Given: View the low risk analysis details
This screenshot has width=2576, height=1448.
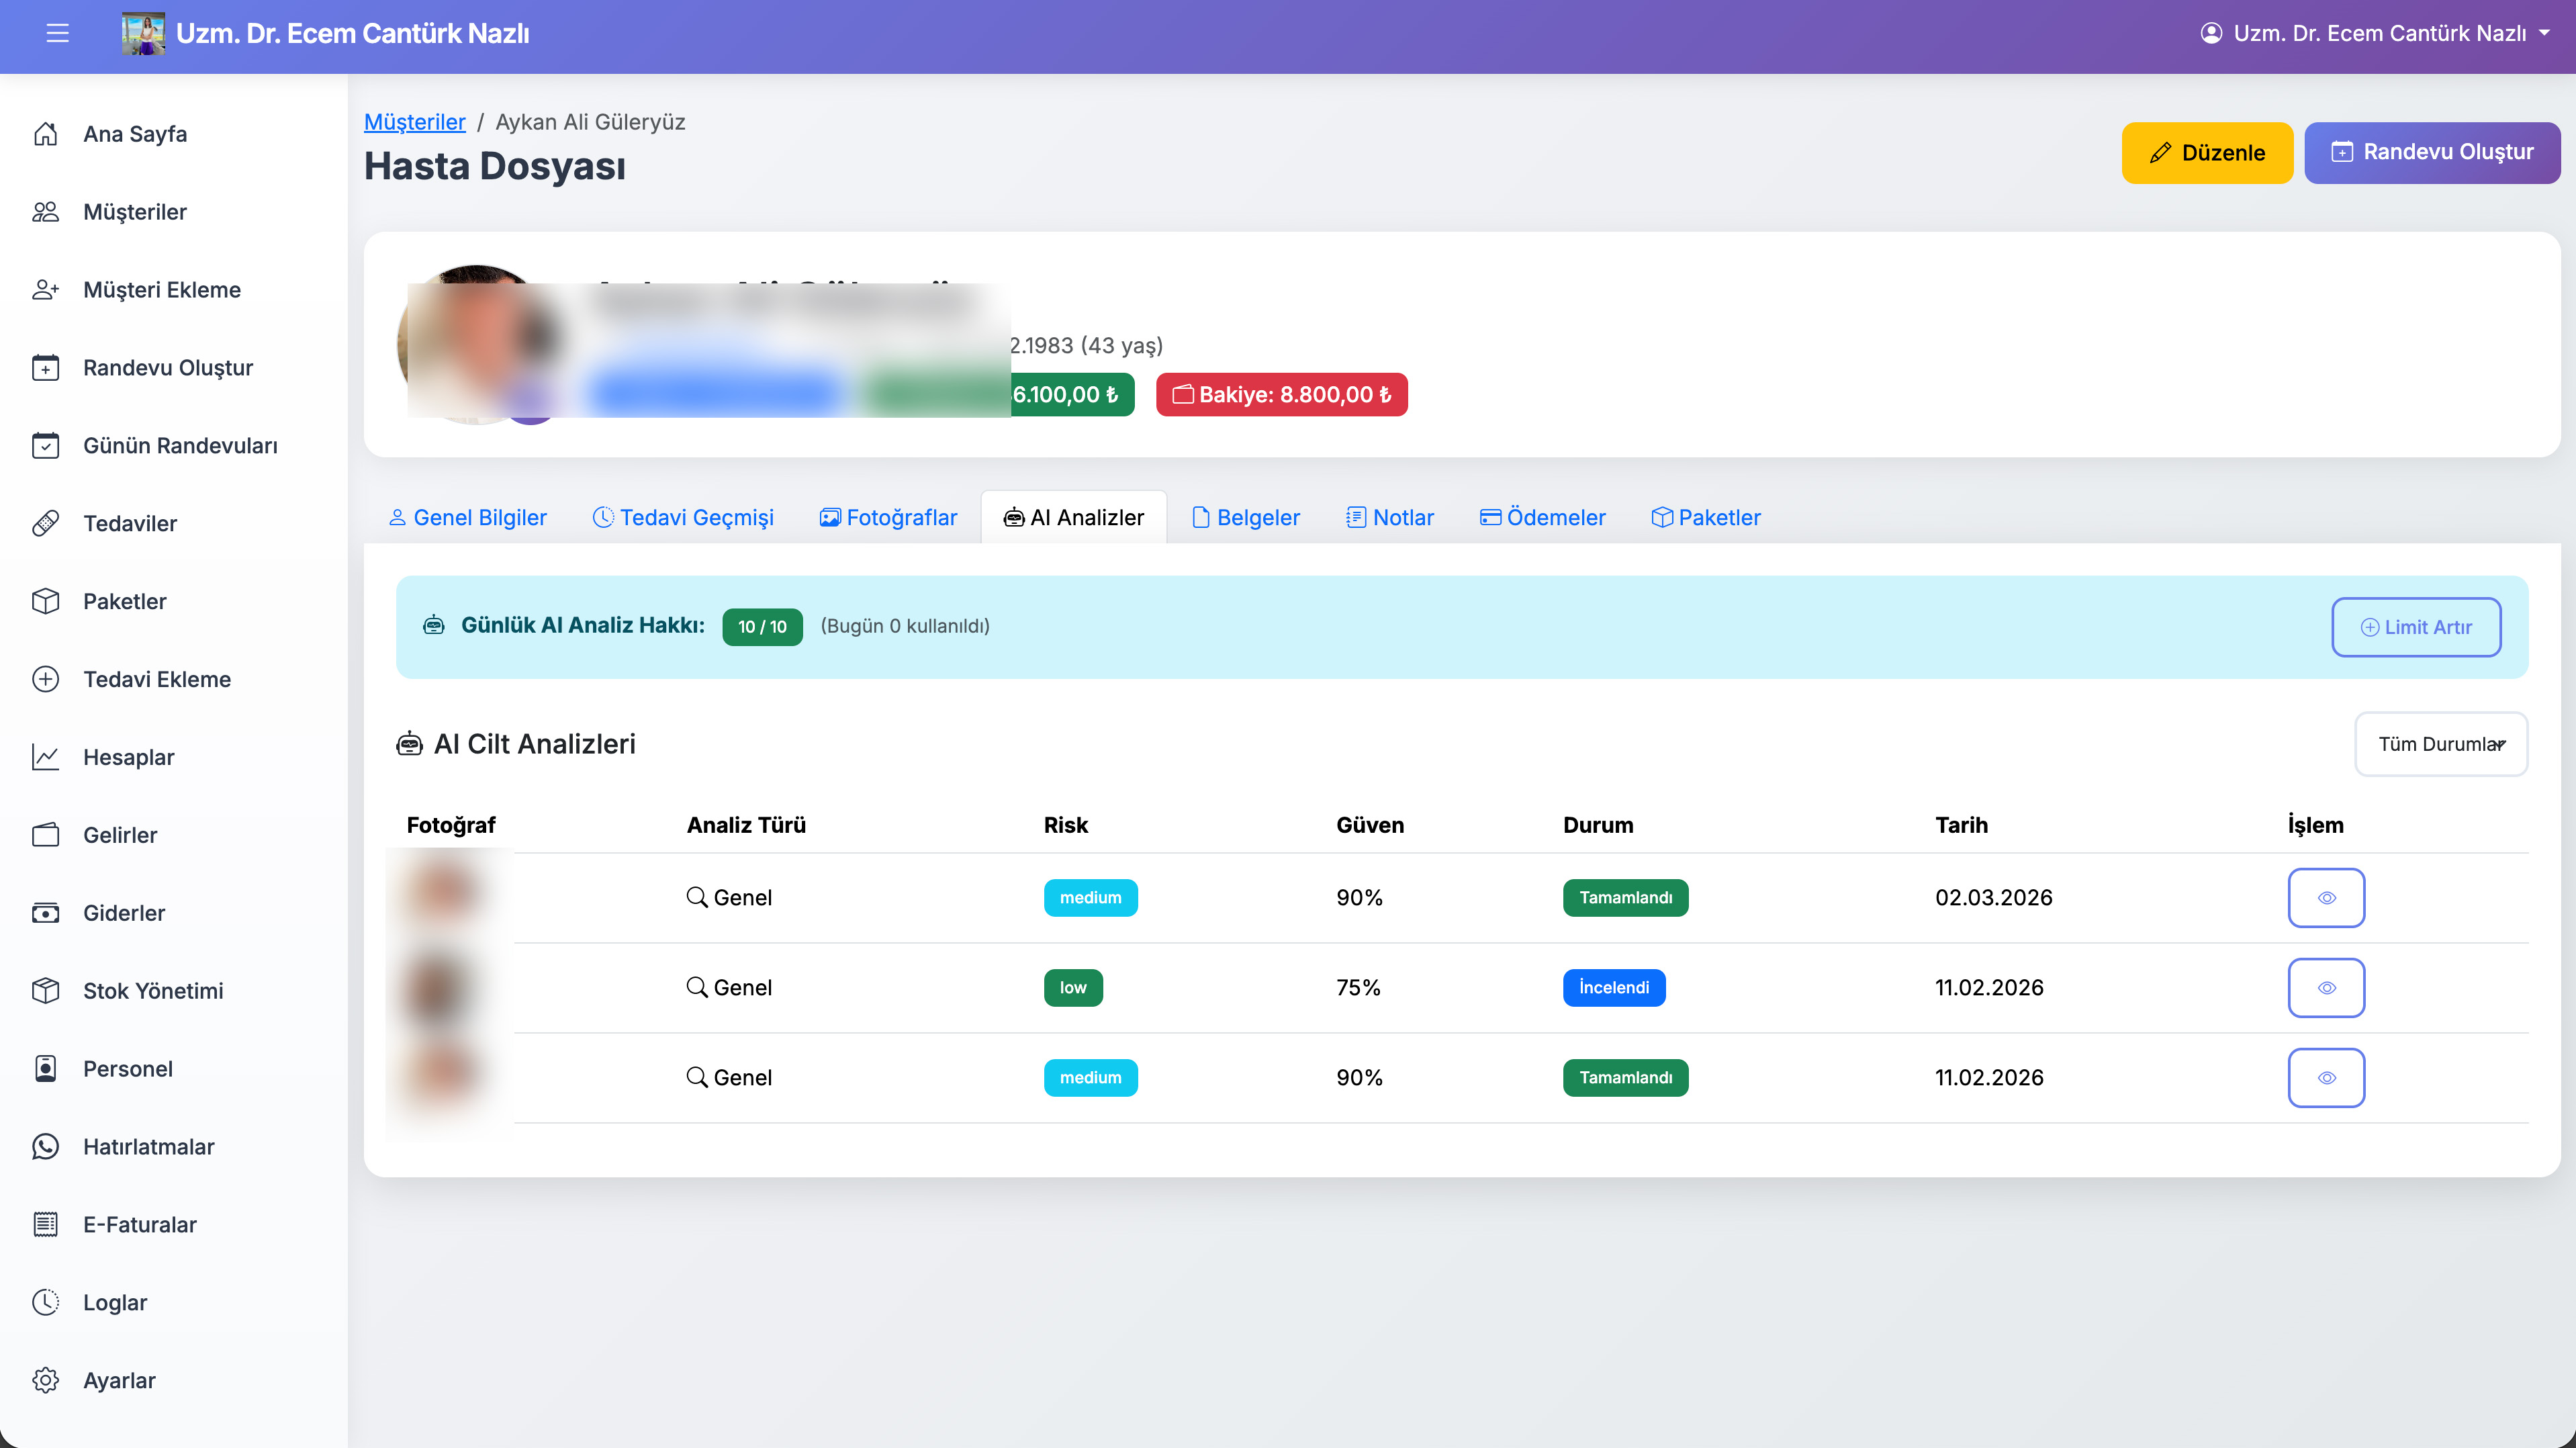Looking at the screenshot, I should [2326, 987].
